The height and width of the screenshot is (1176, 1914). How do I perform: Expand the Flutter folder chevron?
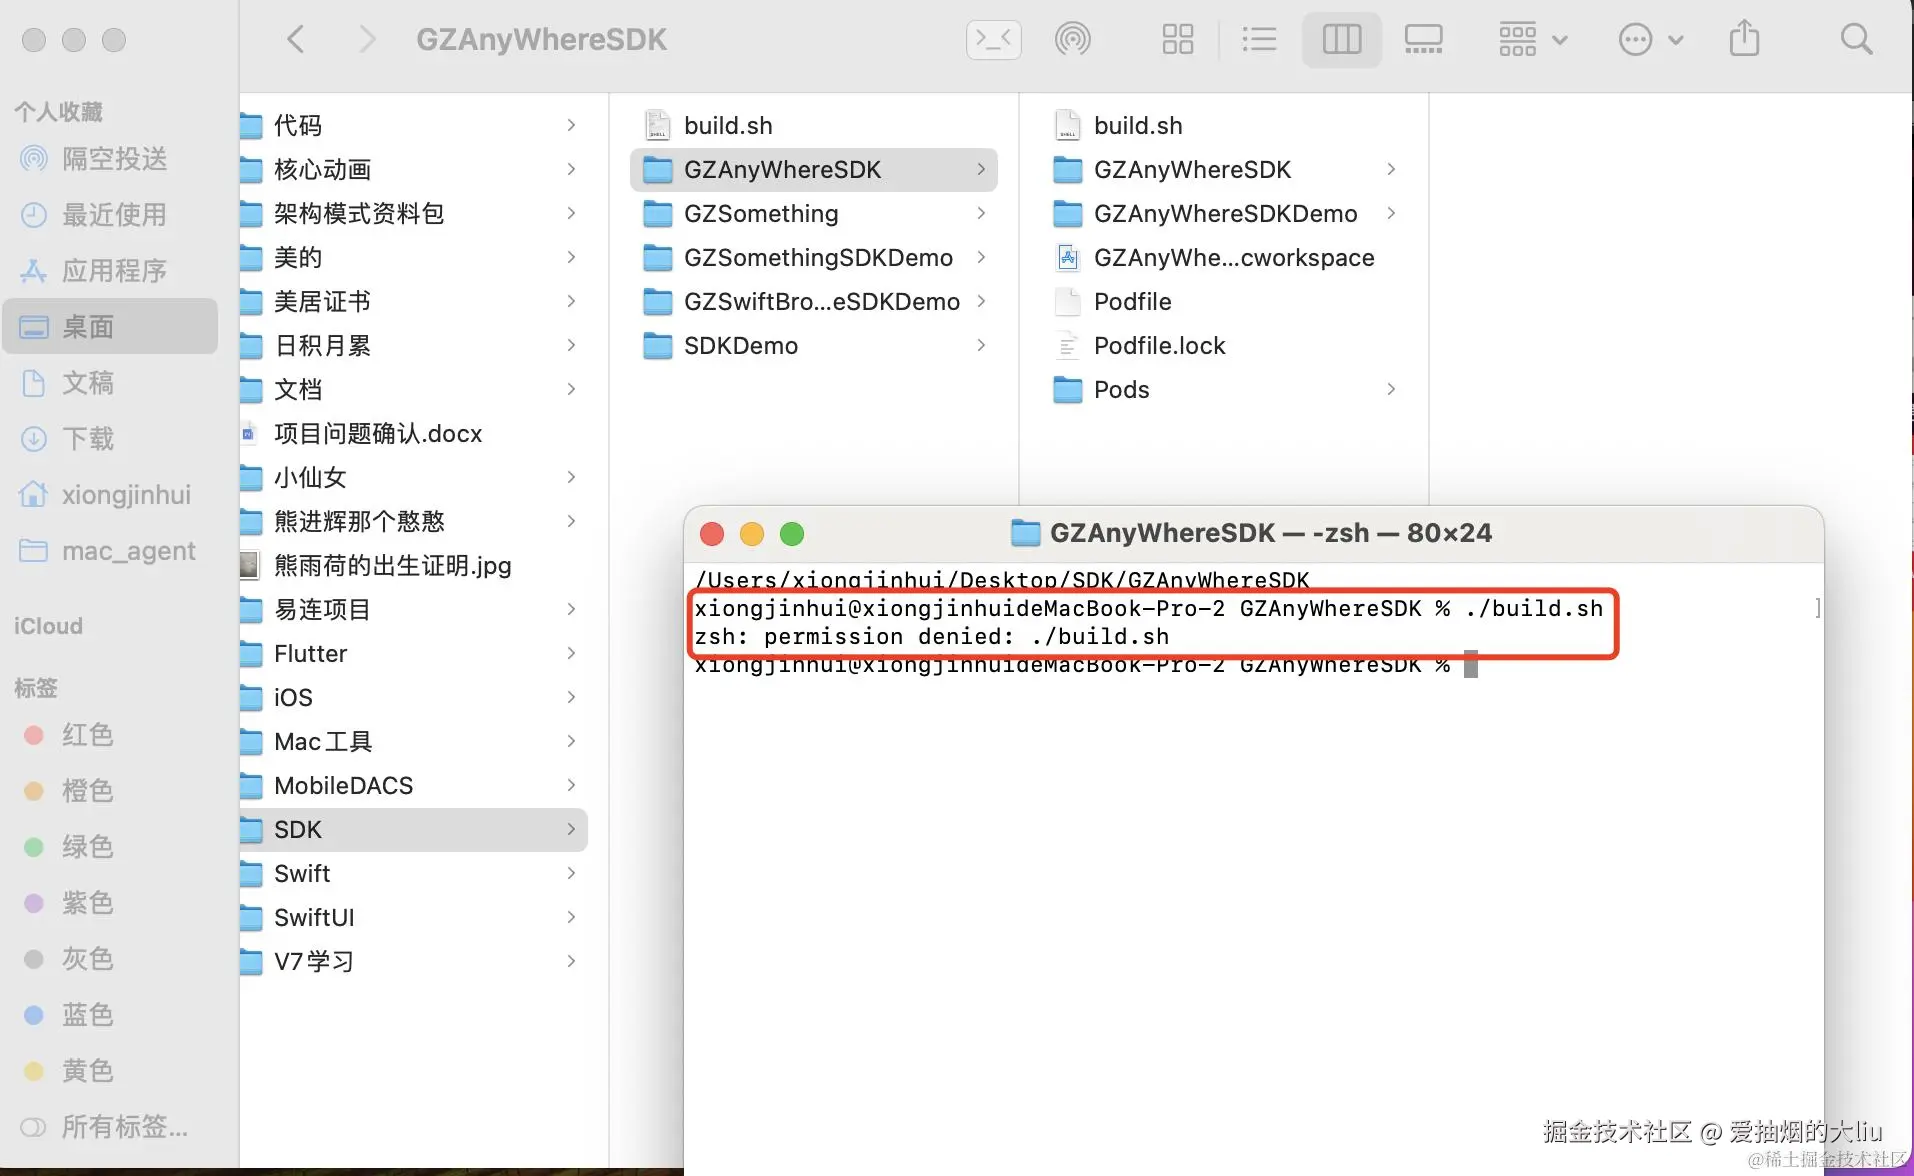(x=571, y=653)
